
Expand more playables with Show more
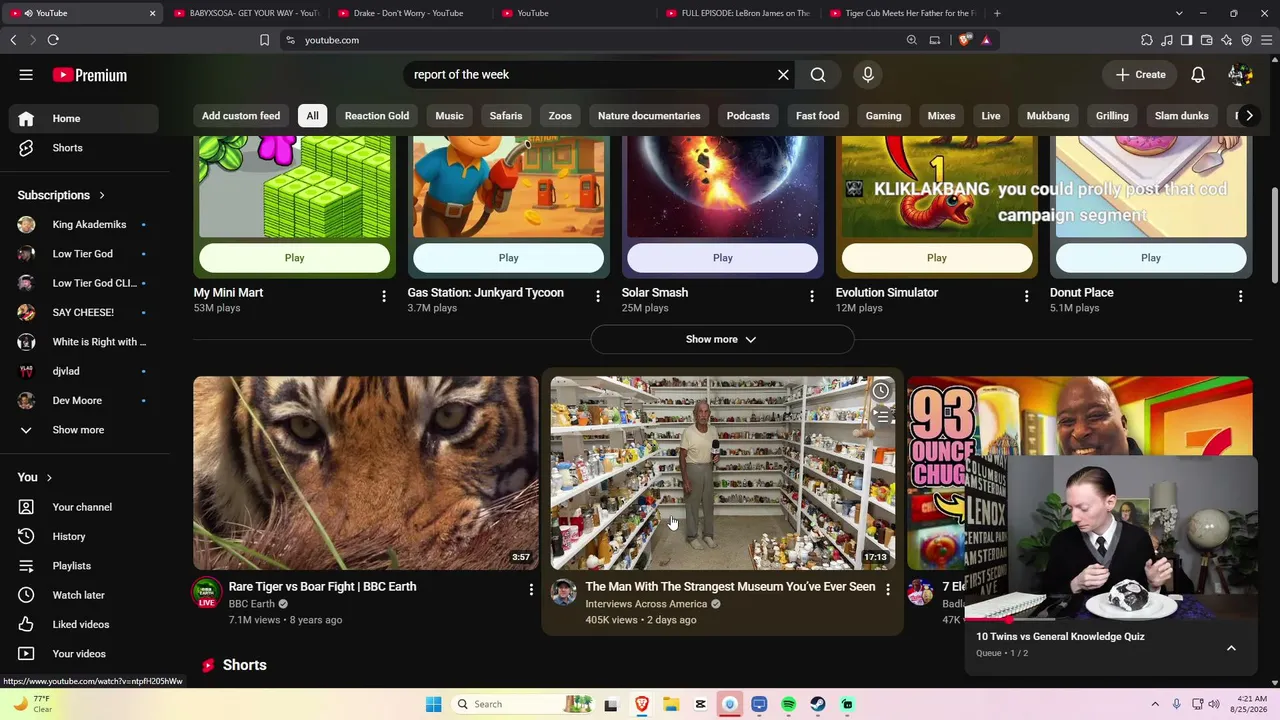(722, 339)
